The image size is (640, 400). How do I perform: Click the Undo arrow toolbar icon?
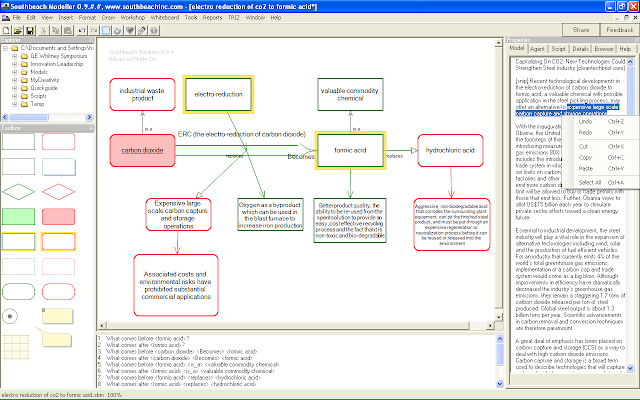tap(82, 31)
